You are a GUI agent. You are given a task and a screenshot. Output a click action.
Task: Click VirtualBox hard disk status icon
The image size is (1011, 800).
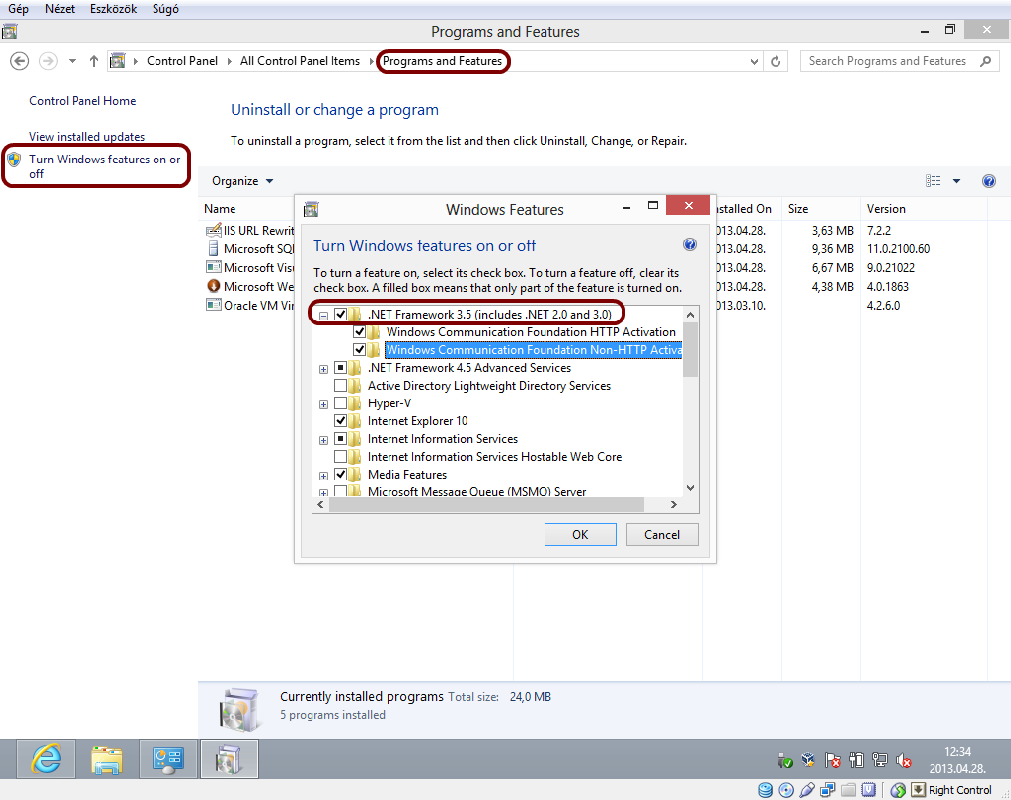pyautogui.click(x=765, y=790)
